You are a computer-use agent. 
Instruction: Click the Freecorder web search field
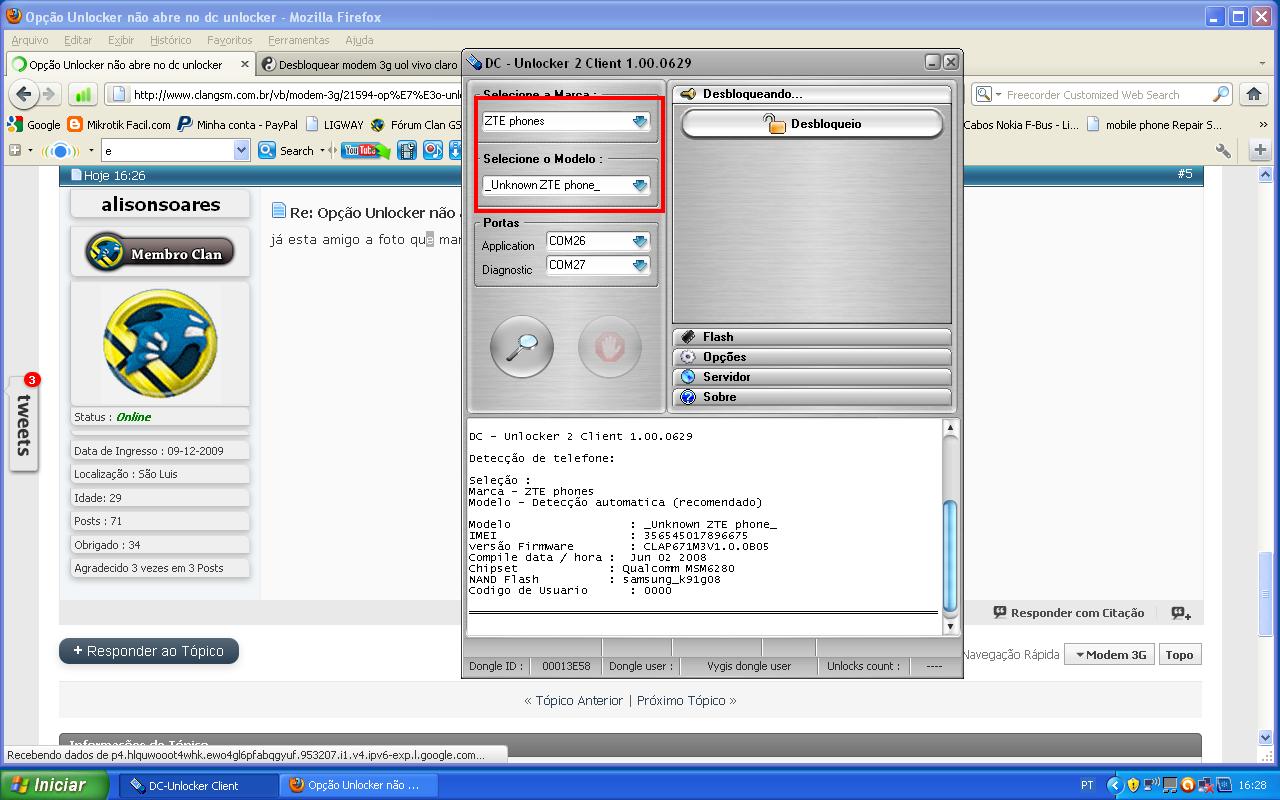point(1106,95)
